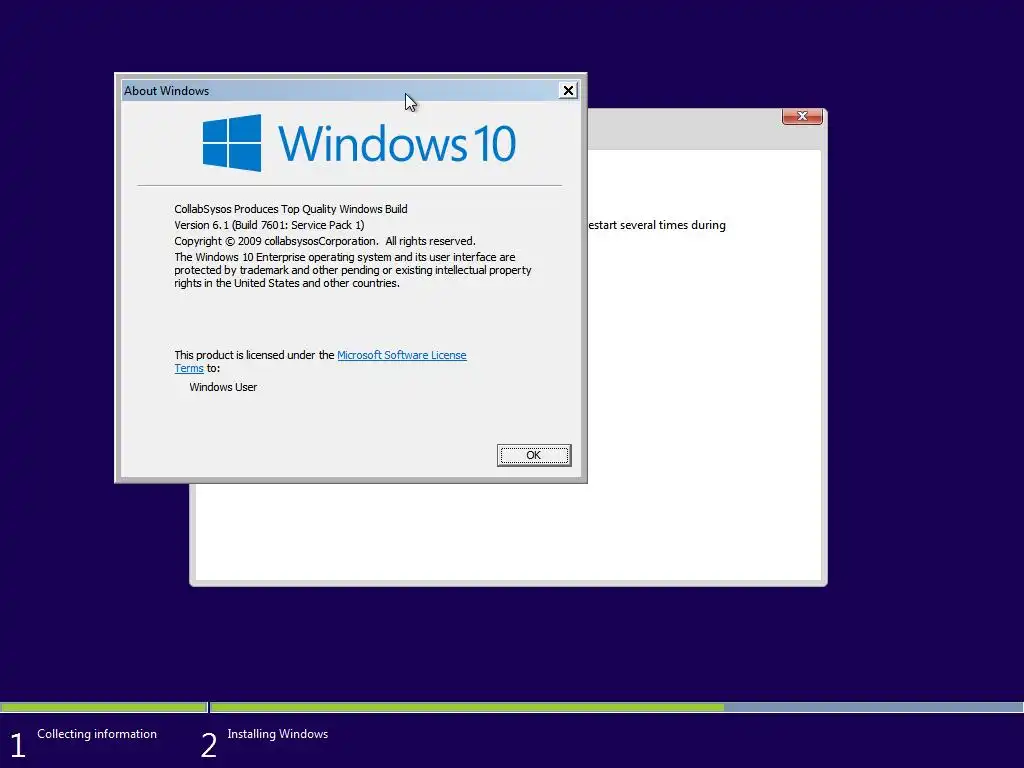Viewport: 1024px width, 768px height.
Task: Click the Windows 10 logo
Action: pos(359,143)
